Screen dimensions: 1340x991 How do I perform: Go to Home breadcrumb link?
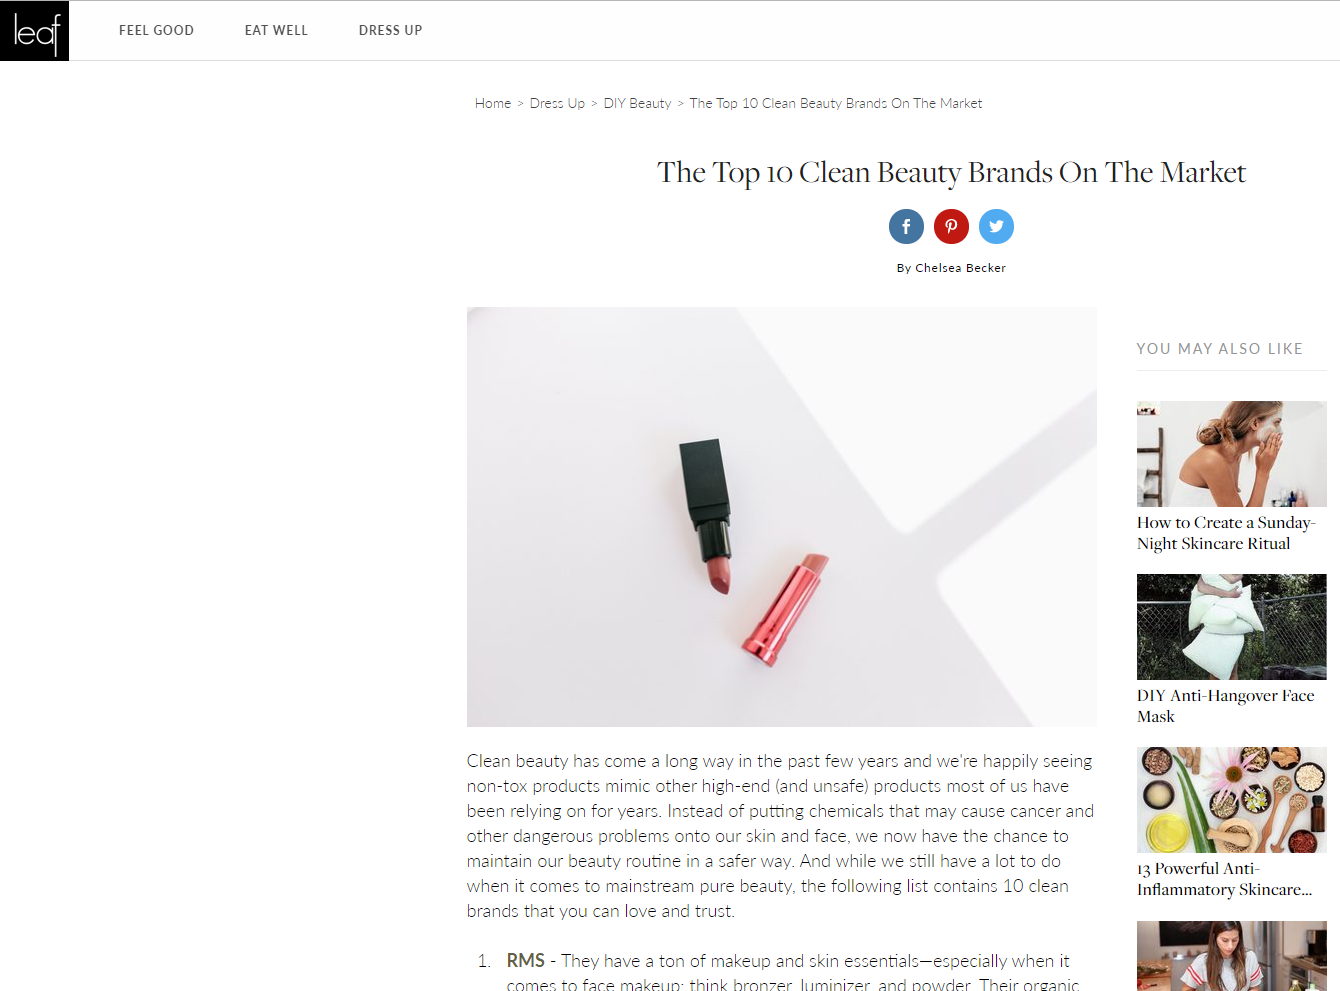[x=493, y=103]
